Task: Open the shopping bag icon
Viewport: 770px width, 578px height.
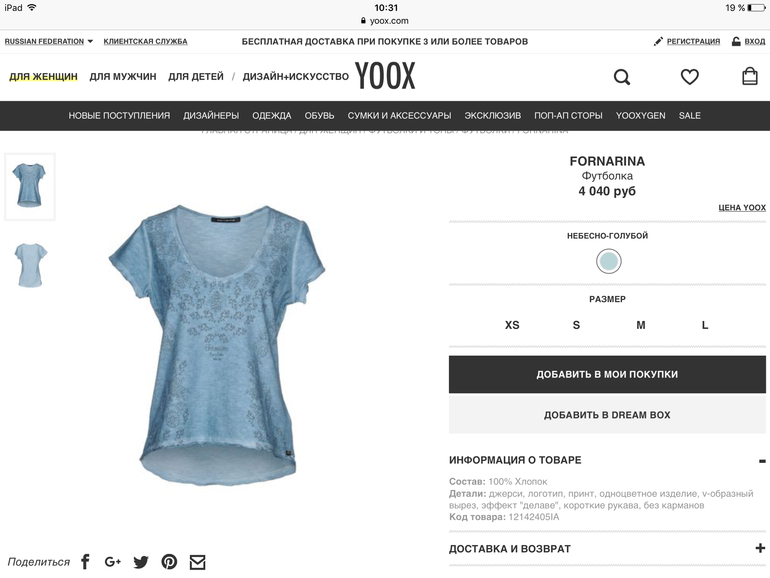Action: pos(749,77)
